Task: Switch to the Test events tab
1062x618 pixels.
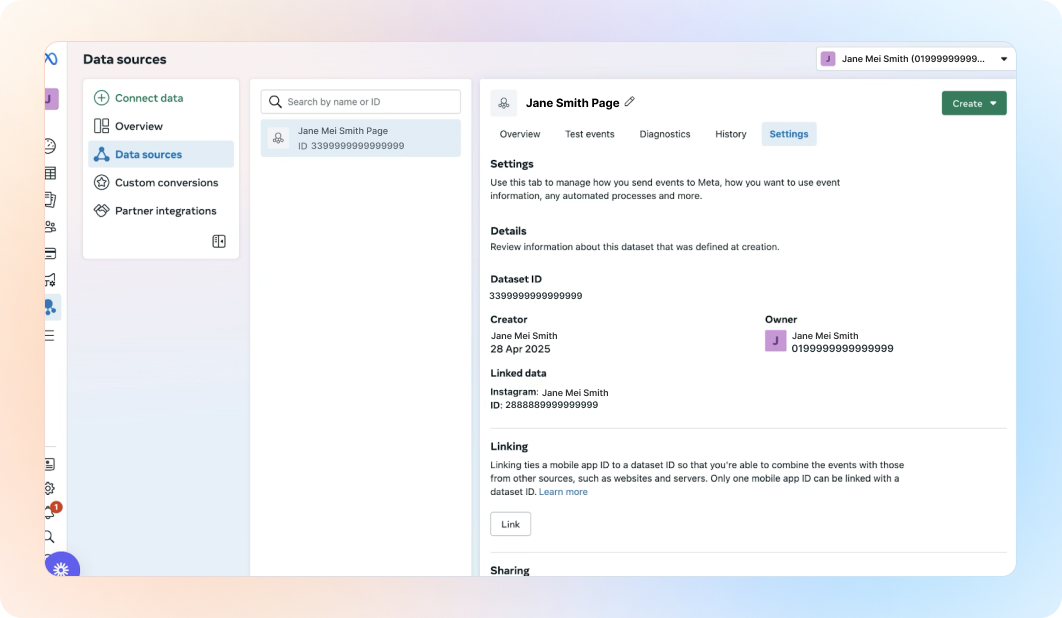Action: (x=590, y=134)
